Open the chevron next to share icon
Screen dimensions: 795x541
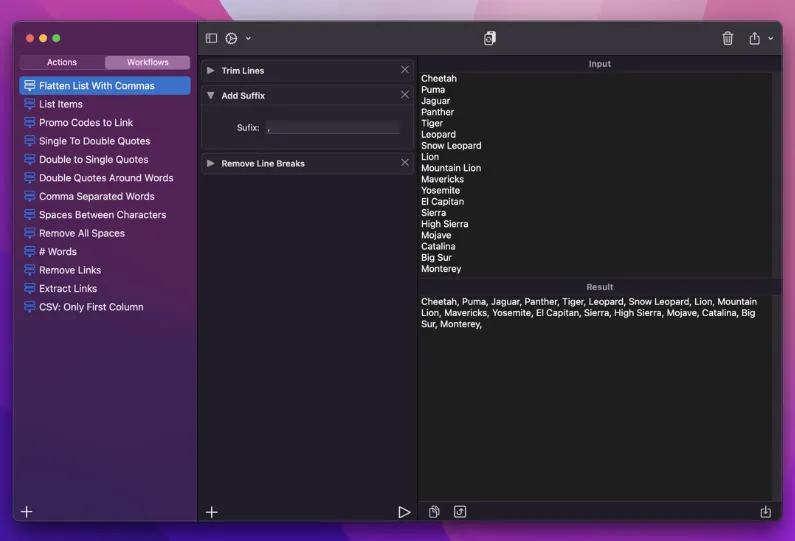click(770, 38)
